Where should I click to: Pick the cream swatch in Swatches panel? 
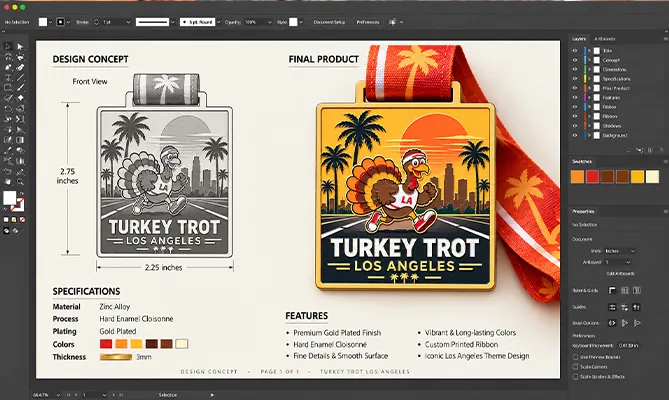[652, 177]
